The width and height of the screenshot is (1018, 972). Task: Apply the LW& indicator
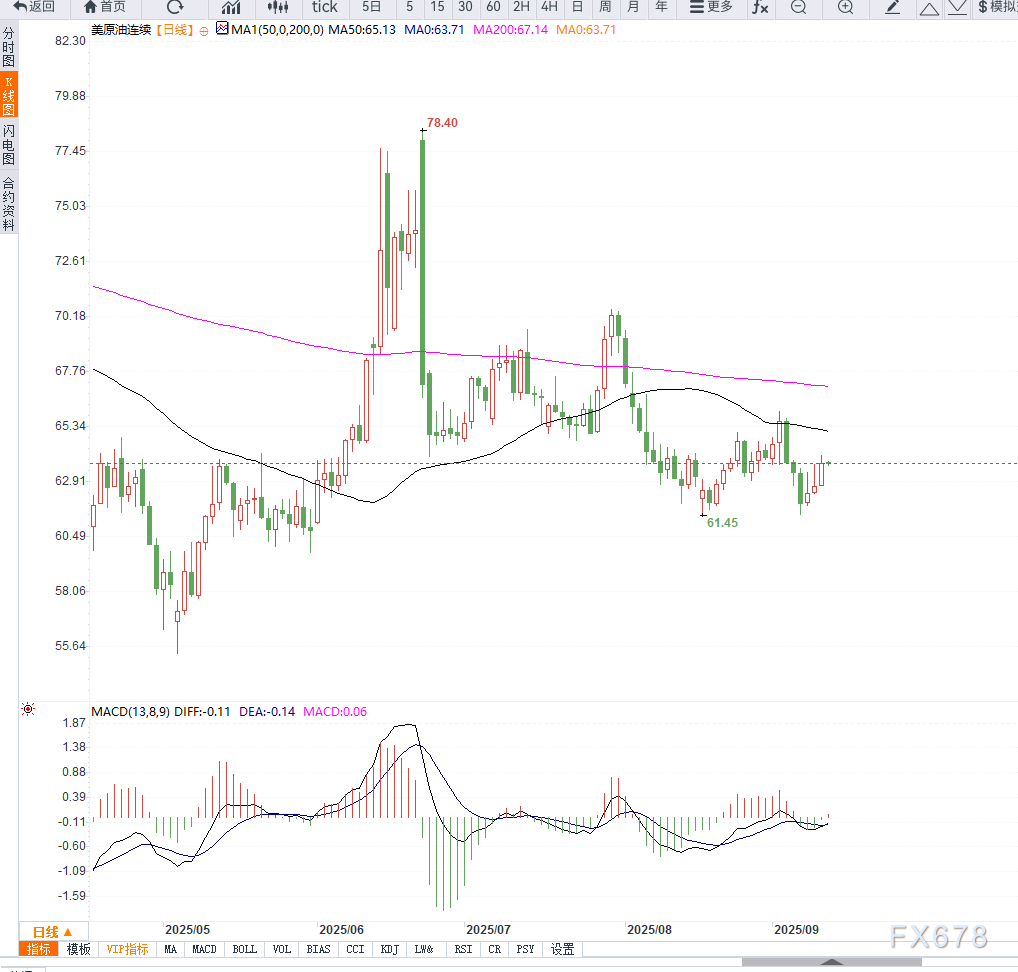424,949
